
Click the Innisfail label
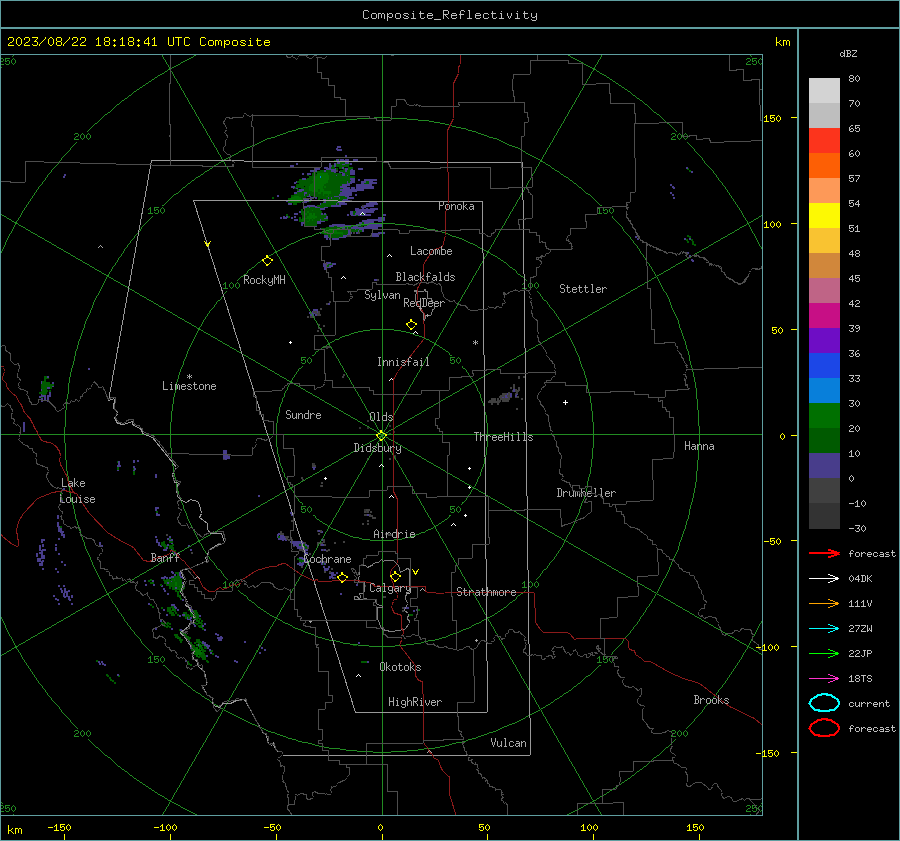click(403, 362)
